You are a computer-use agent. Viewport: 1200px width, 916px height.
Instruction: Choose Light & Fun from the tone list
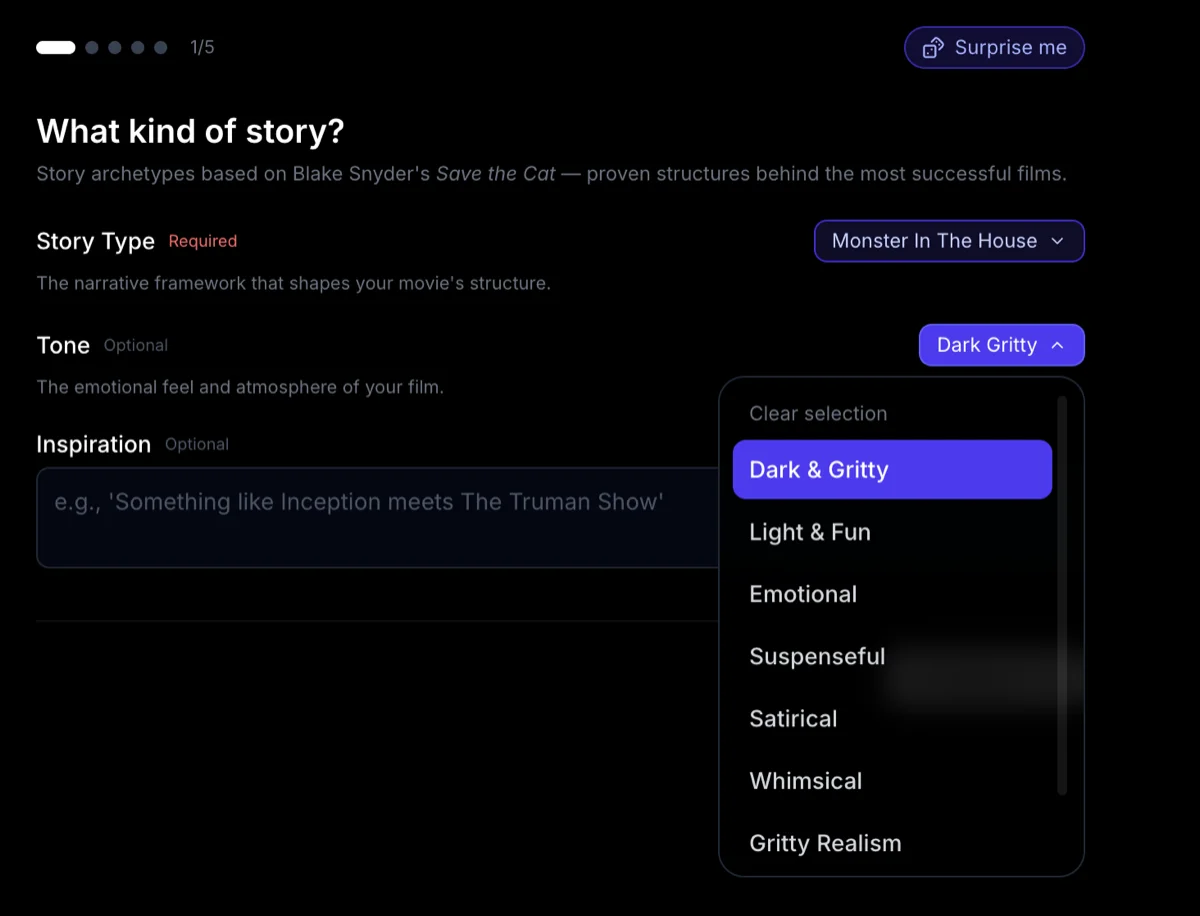[810, 532]
